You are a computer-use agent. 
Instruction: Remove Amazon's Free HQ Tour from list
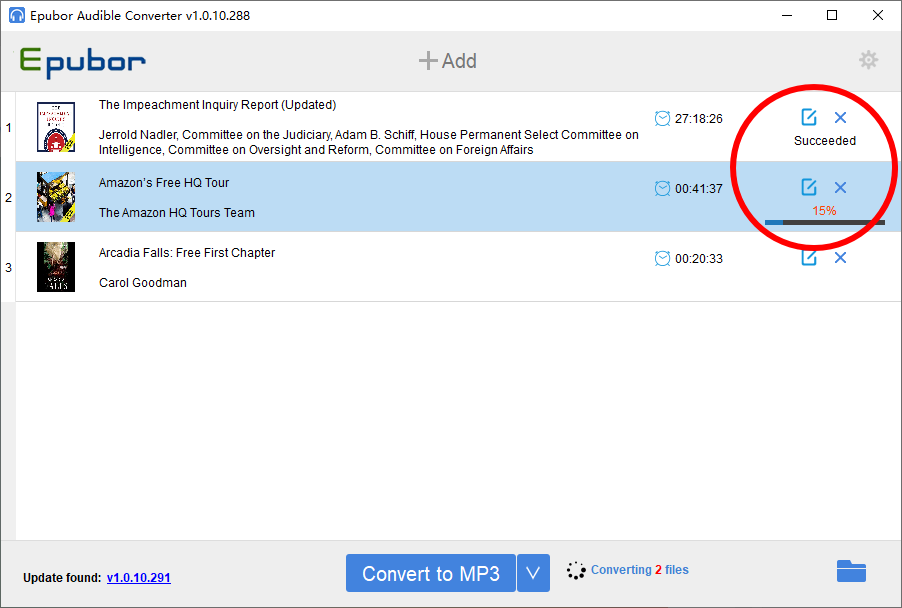[840, 188]
